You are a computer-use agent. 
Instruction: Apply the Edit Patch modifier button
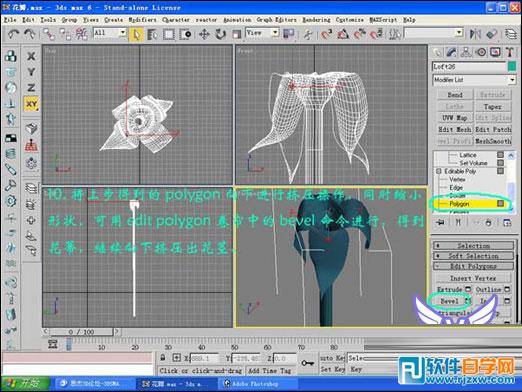pyautogui.click(x=493, y=130)
